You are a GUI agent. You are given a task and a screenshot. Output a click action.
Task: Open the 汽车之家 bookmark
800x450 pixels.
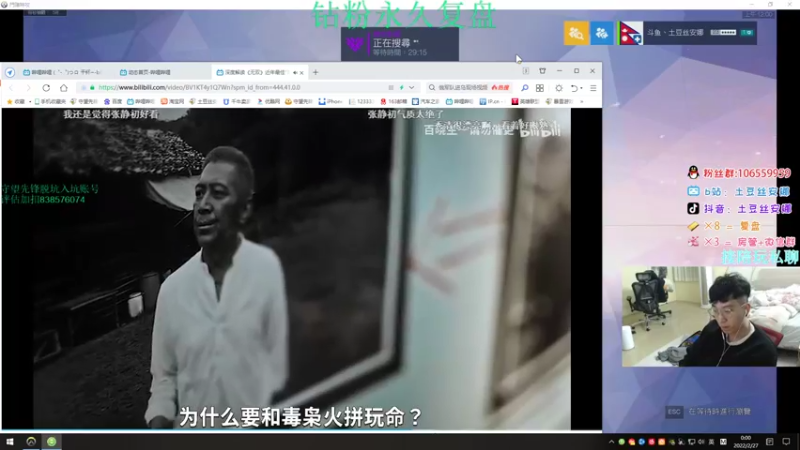pos(426,102)
